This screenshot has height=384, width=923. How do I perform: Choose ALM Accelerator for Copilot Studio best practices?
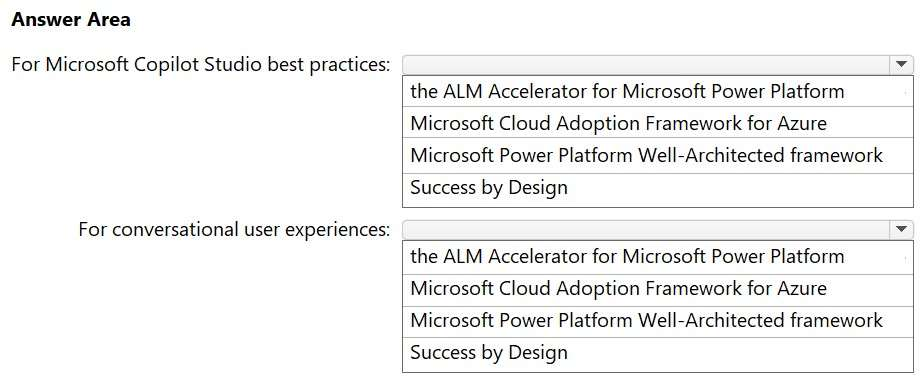point(658,91)
